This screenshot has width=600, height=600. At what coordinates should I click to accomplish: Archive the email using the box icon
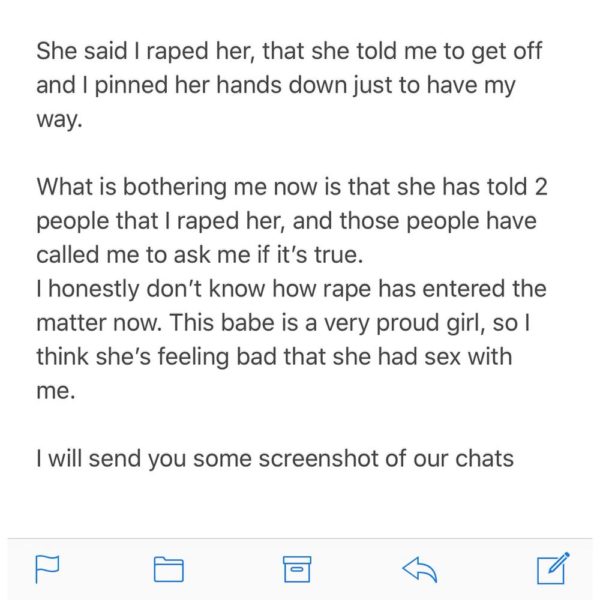[x=297, y=569]
